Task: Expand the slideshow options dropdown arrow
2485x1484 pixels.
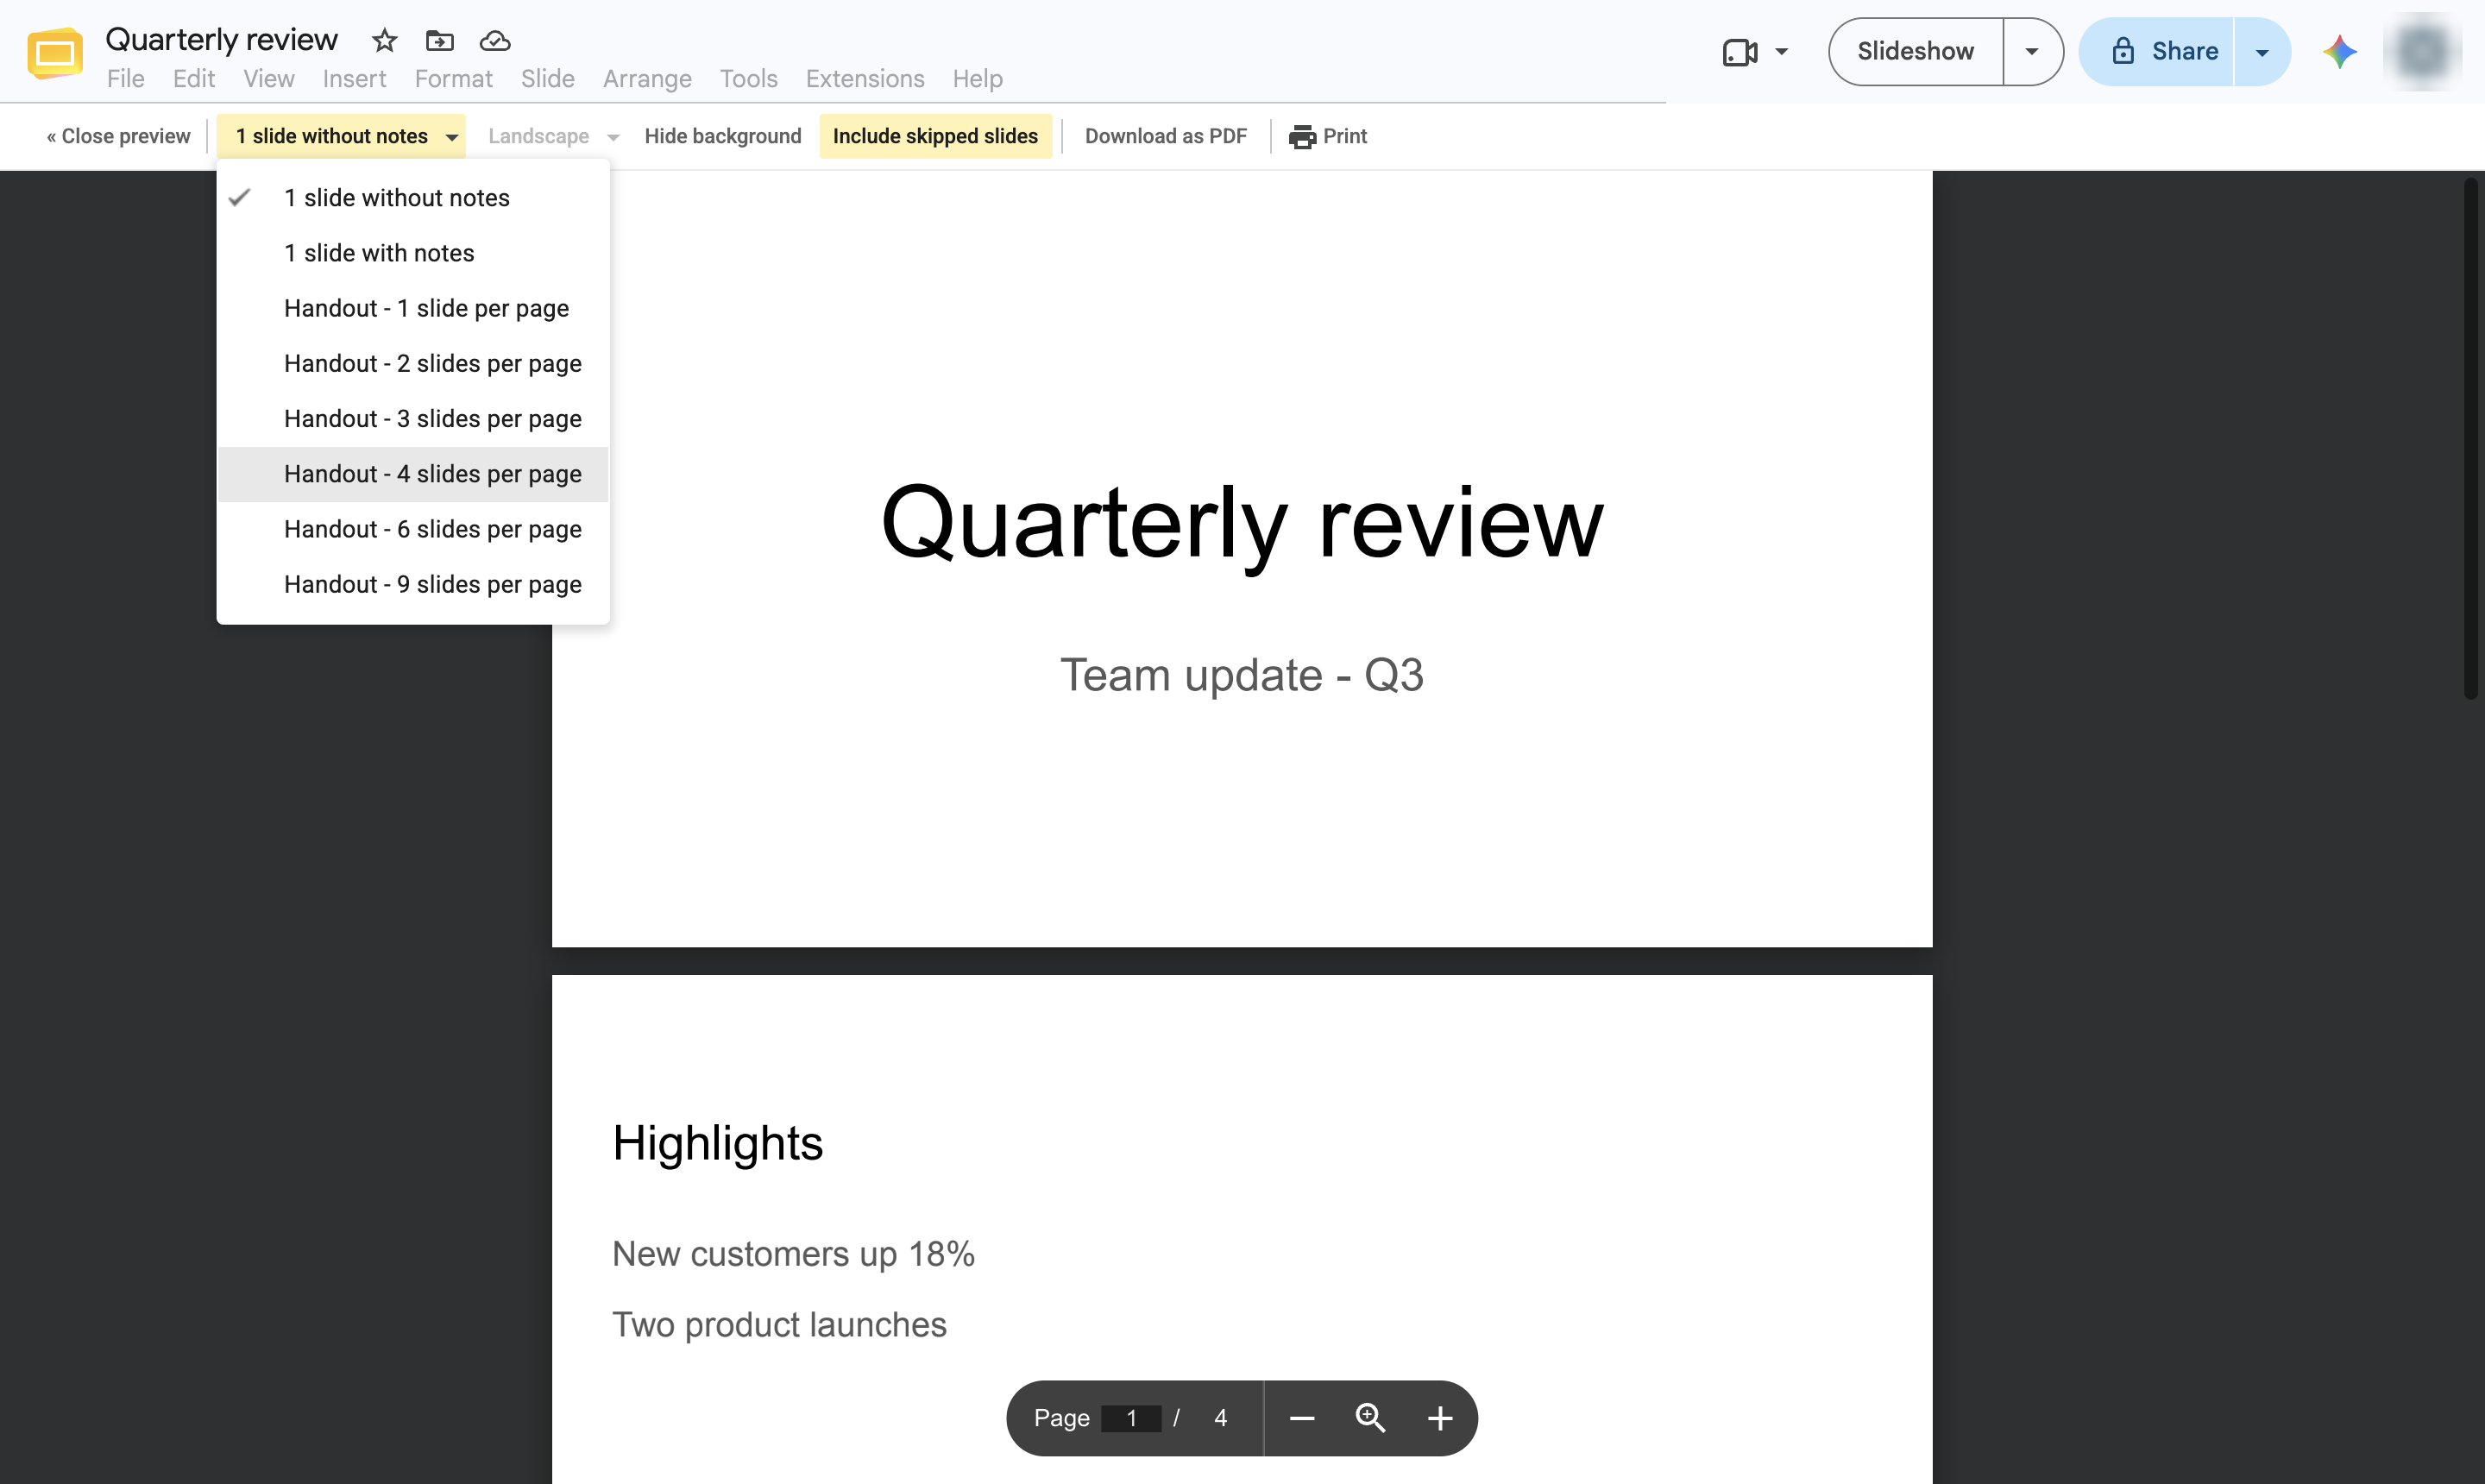Action: 2031,52
